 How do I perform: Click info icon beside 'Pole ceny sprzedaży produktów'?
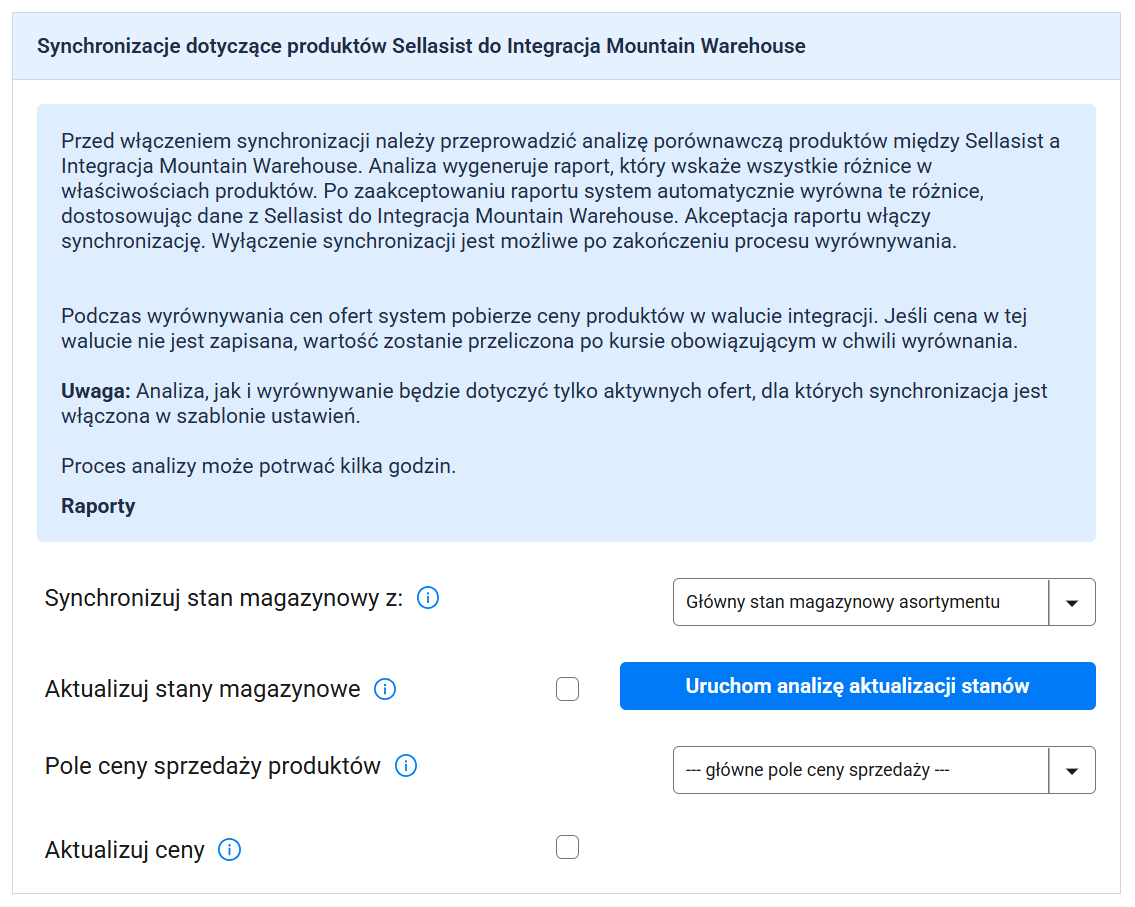click(x=406, y=766)
